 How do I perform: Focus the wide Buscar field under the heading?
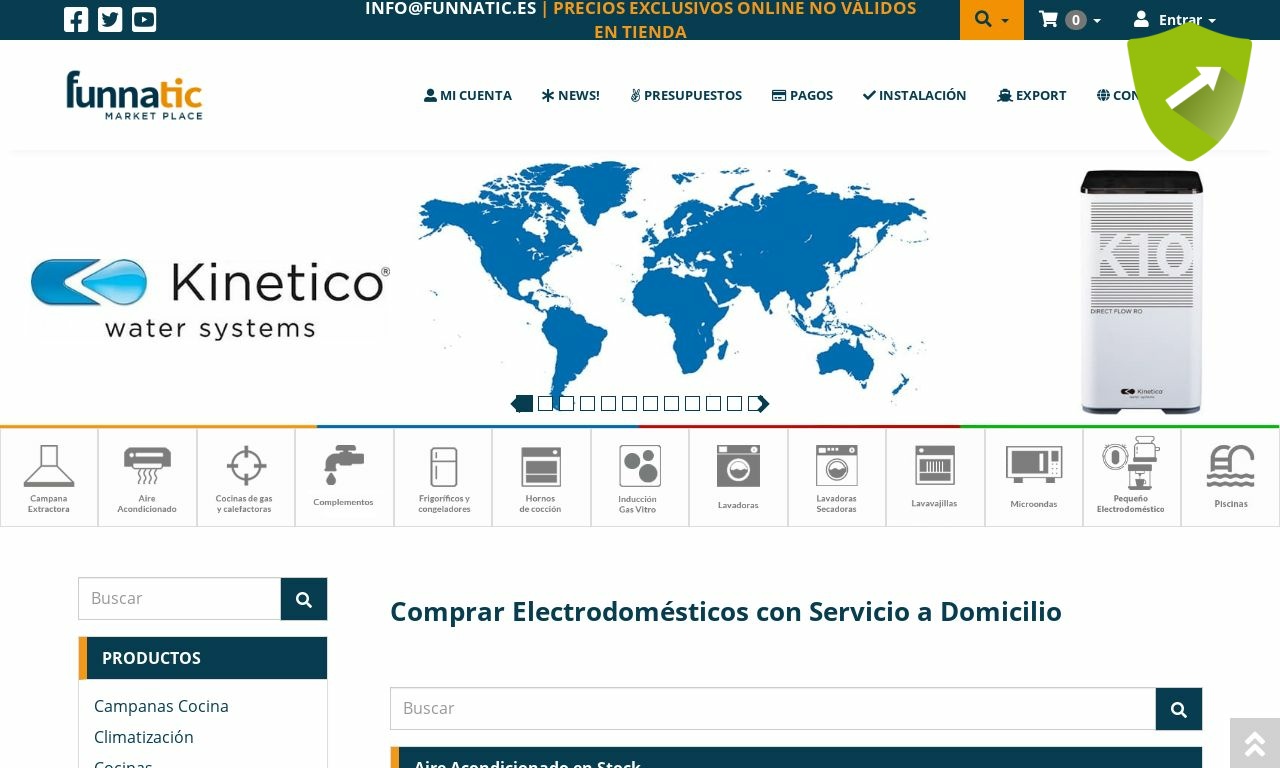773,709
